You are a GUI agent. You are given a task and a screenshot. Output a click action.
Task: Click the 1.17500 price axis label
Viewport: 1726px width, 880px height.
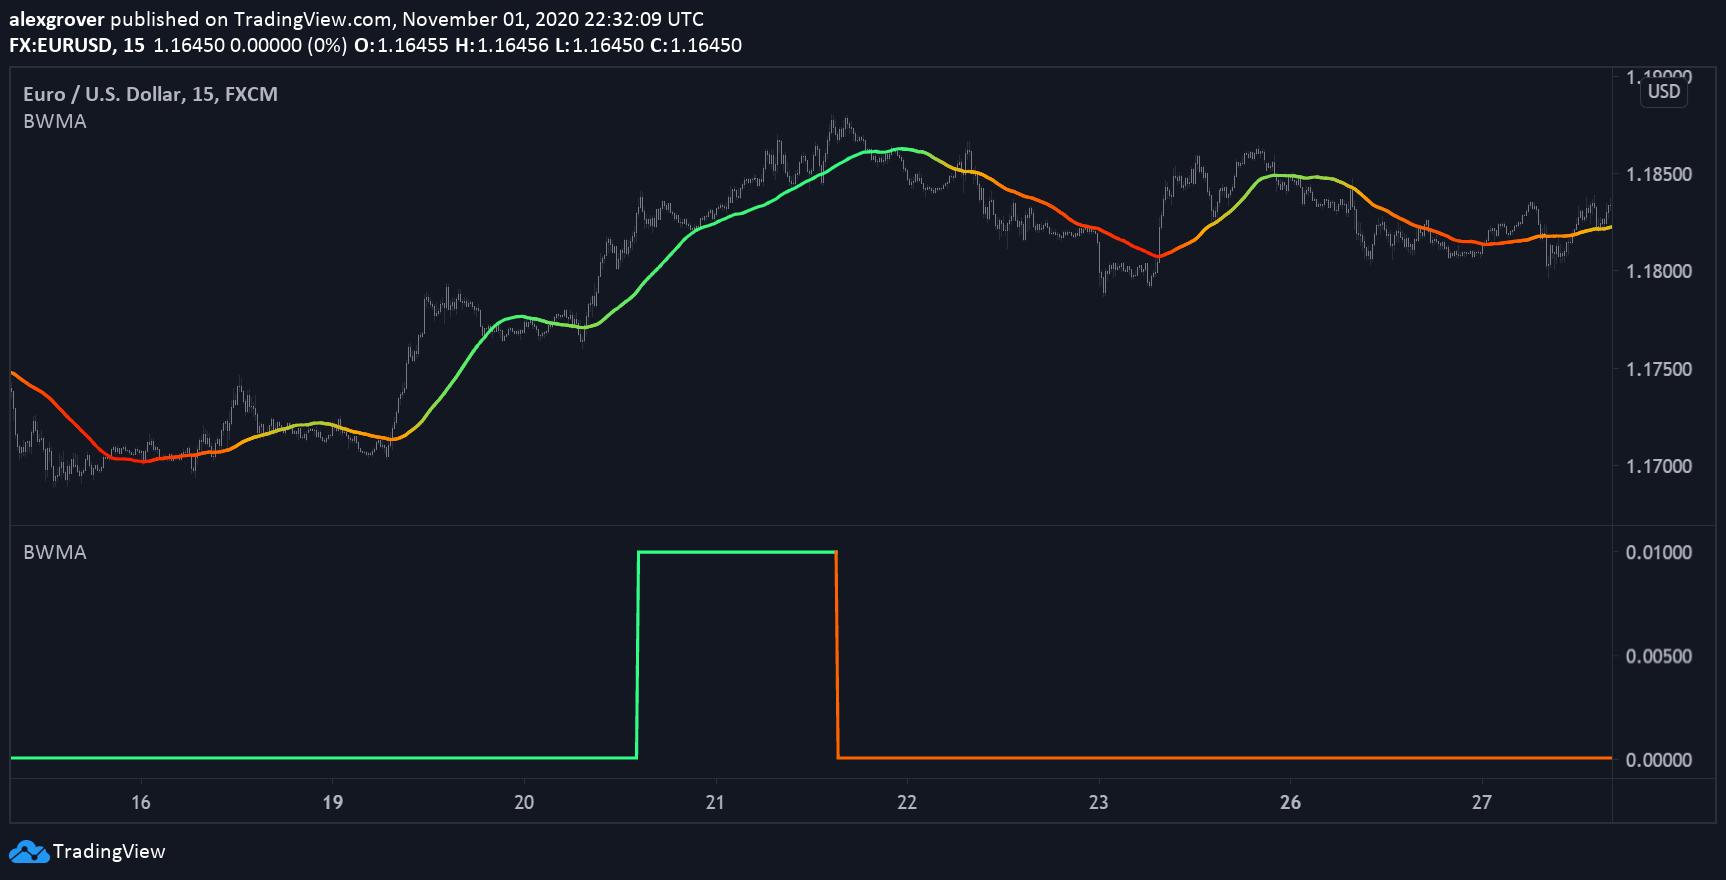pyautogui.click(x=1659, y=369)
